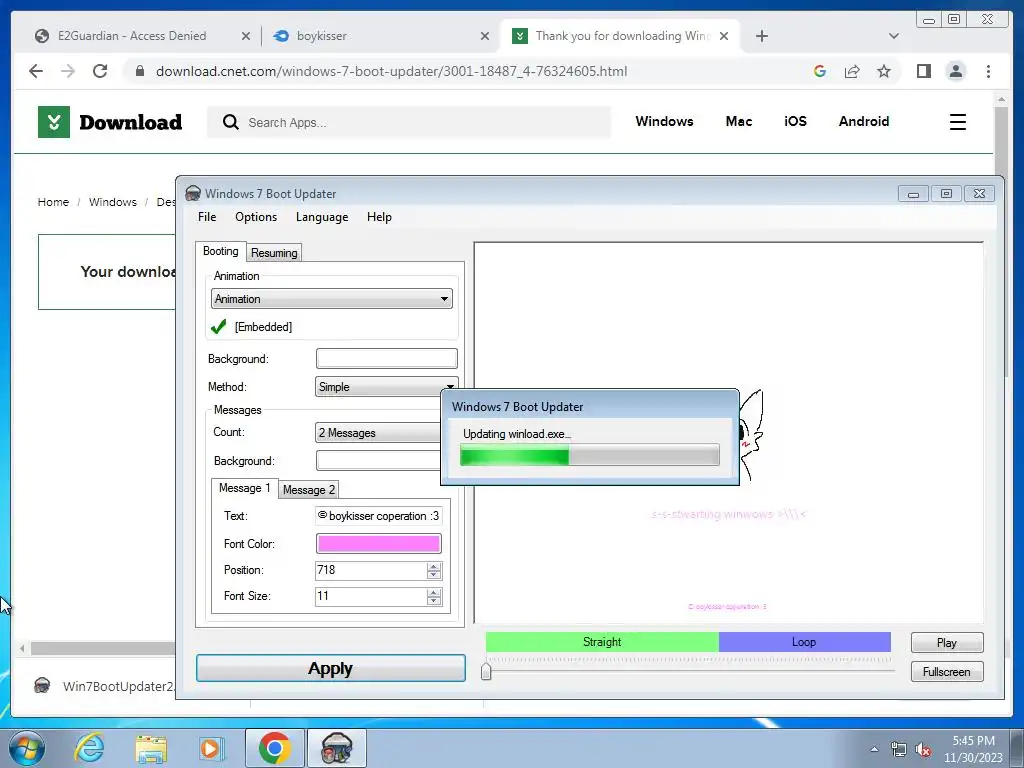
Task: Open the Method Simple dropdown
Action: click(x=387, y=387)
